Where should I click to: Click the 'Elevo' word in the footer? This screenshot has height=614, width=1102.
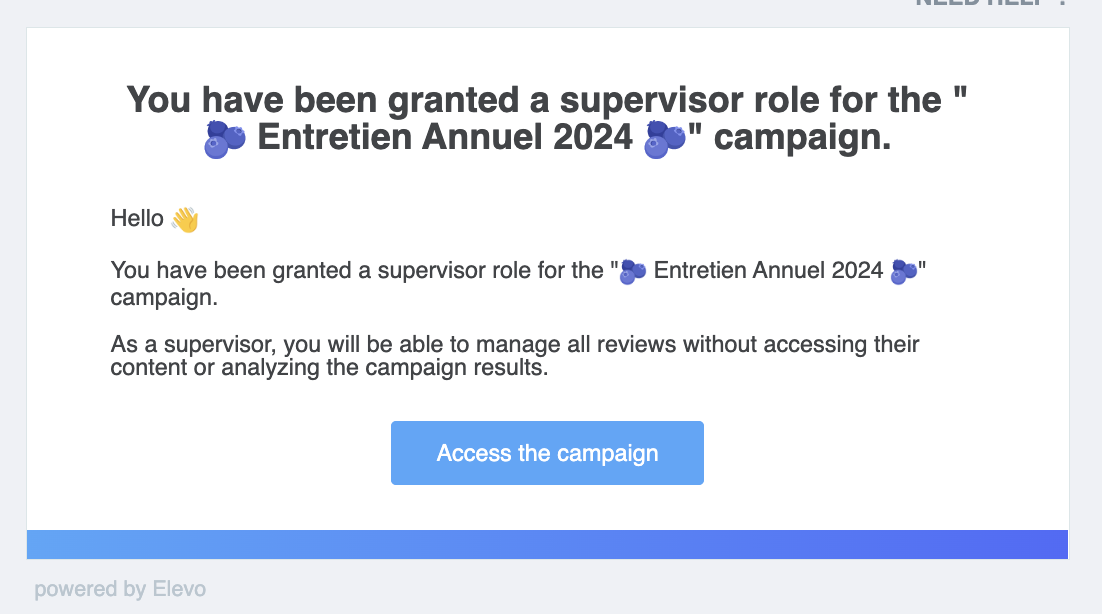point(179,589)
